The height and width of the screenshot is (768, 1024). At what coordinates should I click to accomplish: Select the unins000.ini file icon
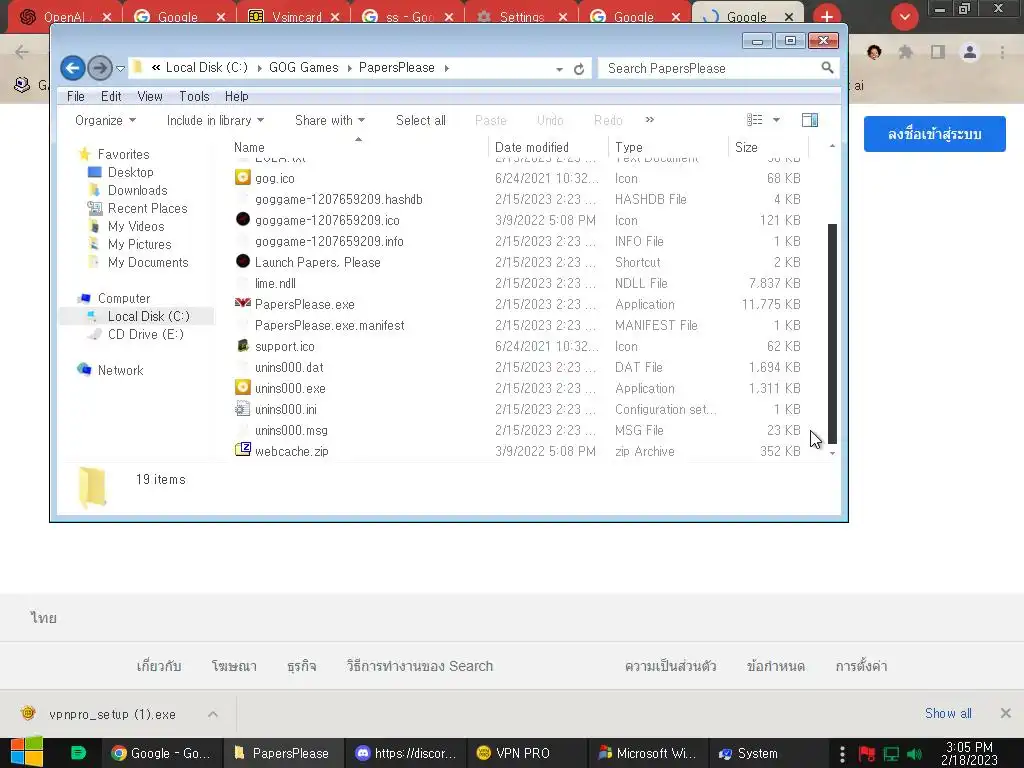point(242,409)
